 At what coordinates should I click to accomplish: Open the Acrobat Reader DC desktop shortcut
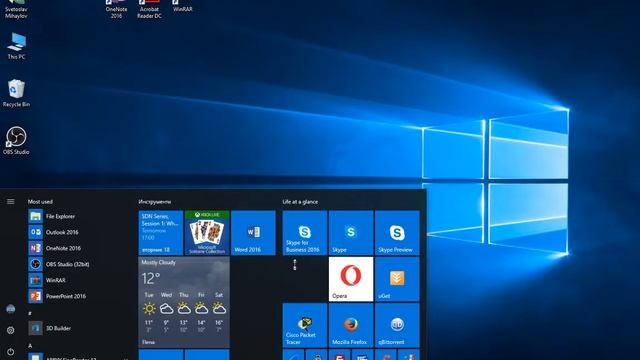[x=149, y=9]
